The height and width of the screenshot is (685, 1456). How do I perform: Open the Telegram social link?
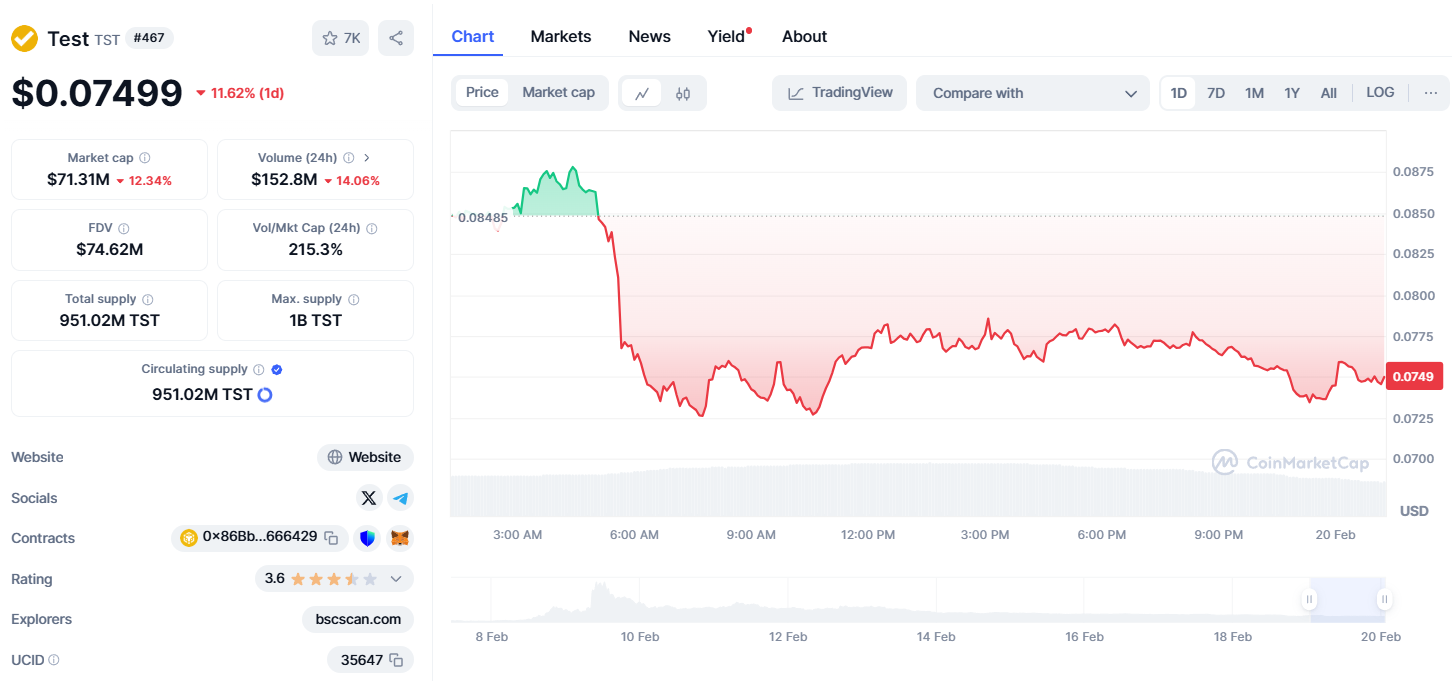(x=400, y=498)
